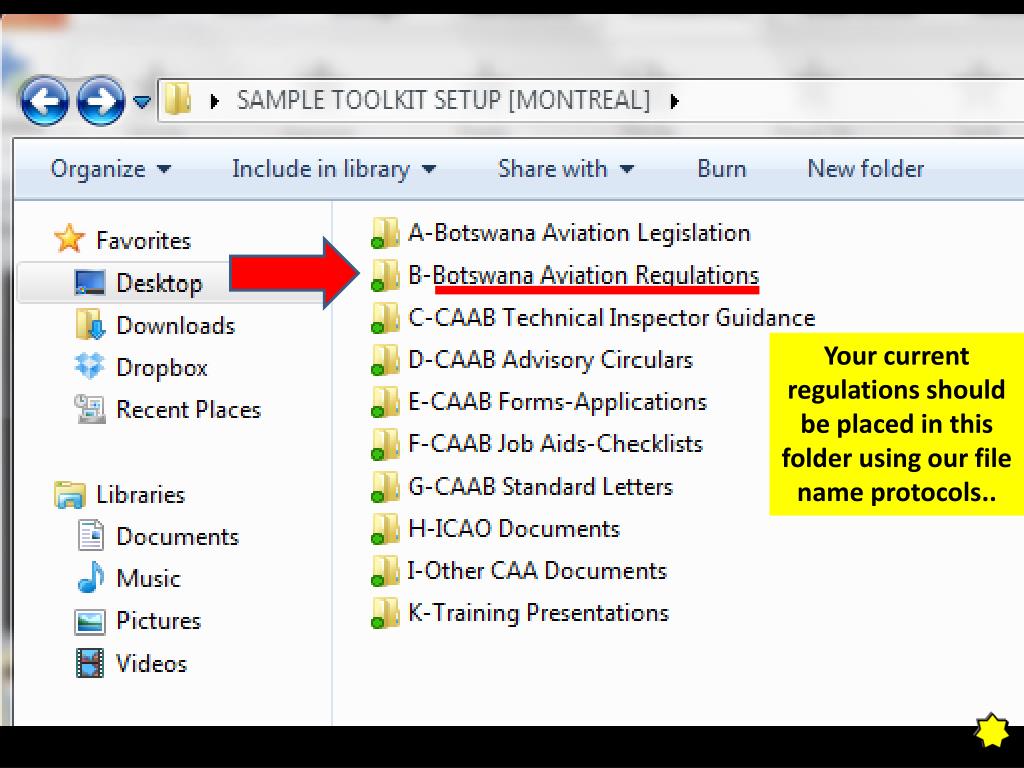Screen dimensions: 1024x768
Task: Open Dropbox in Favorites
Action: [162, 368]
